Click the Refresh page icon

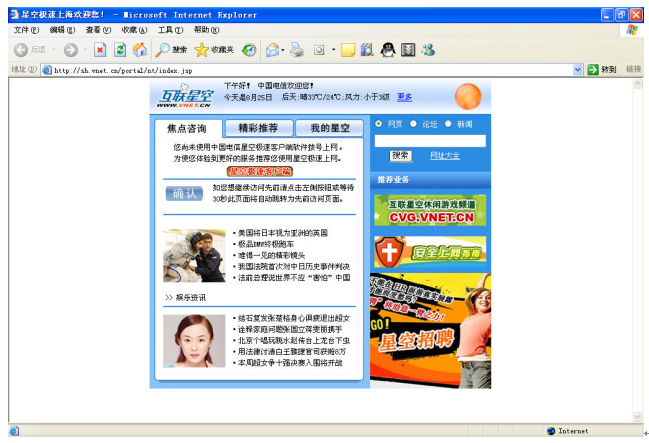[120, 50]
